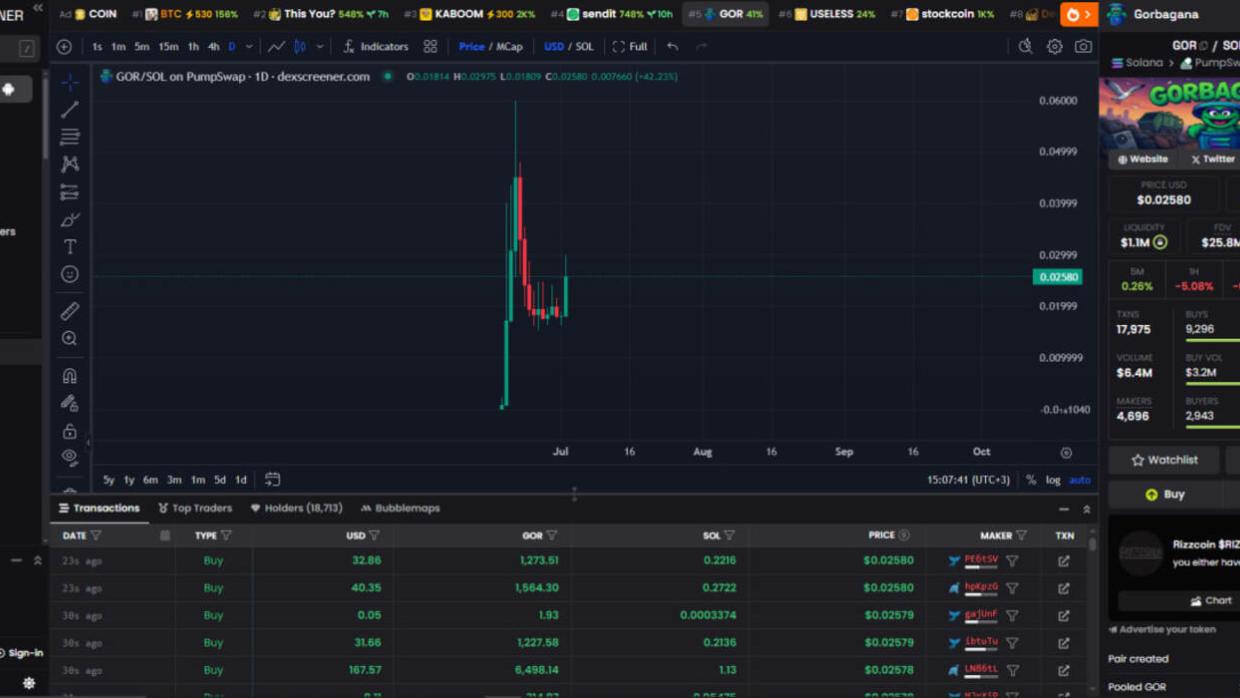Select the 4h timeframe
1240x698 pixels.
pos(213,46)
